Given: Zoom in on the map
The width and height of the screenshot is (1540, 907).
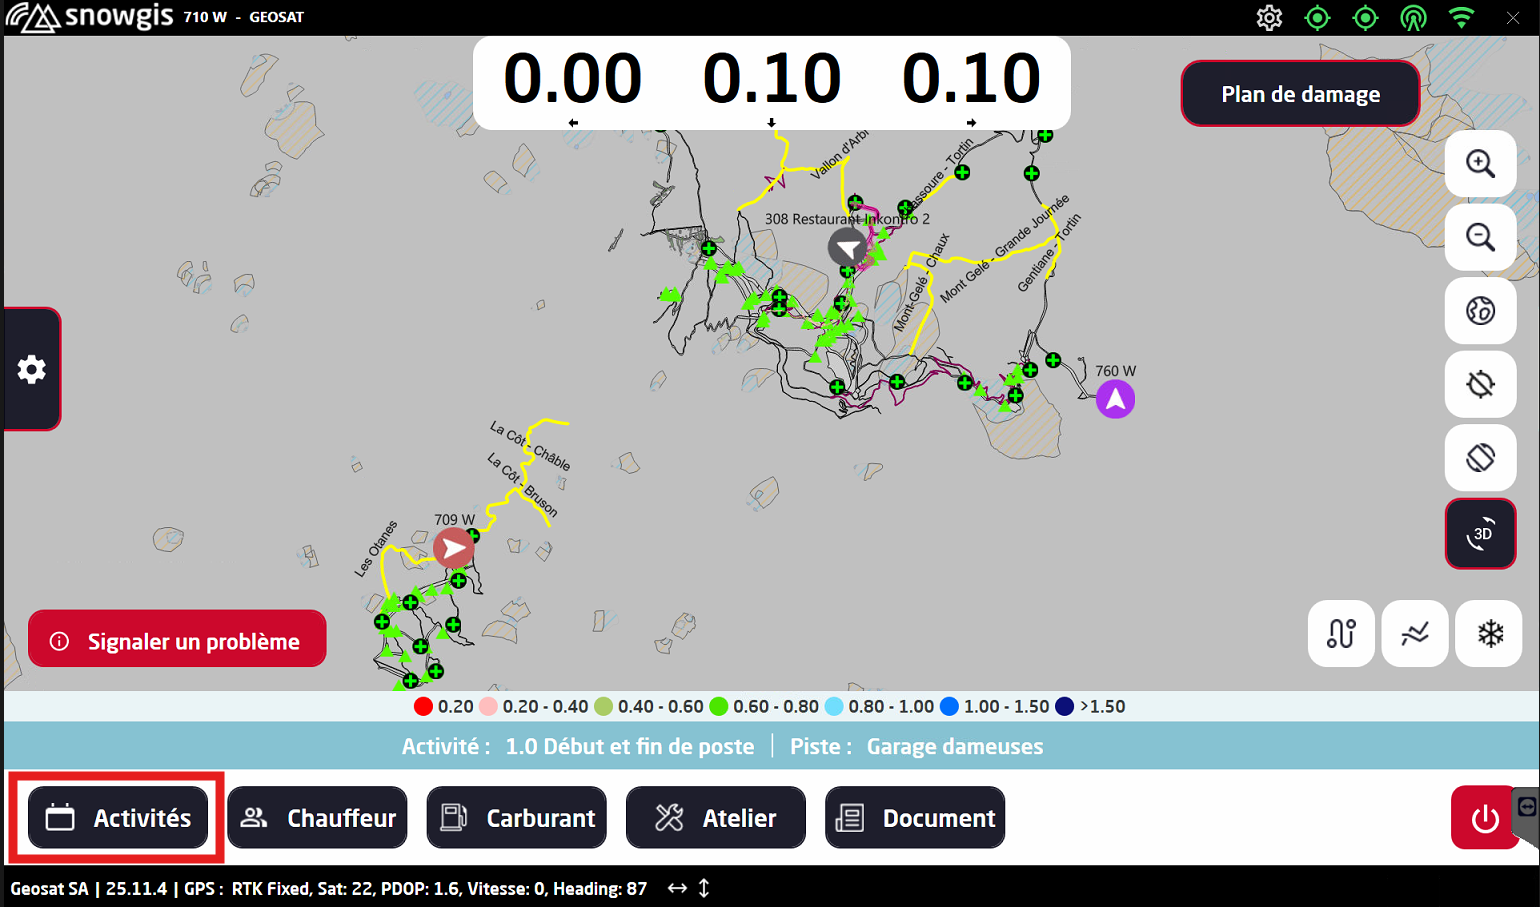Looking at the screenshot, I should (x=1480, y=163).
